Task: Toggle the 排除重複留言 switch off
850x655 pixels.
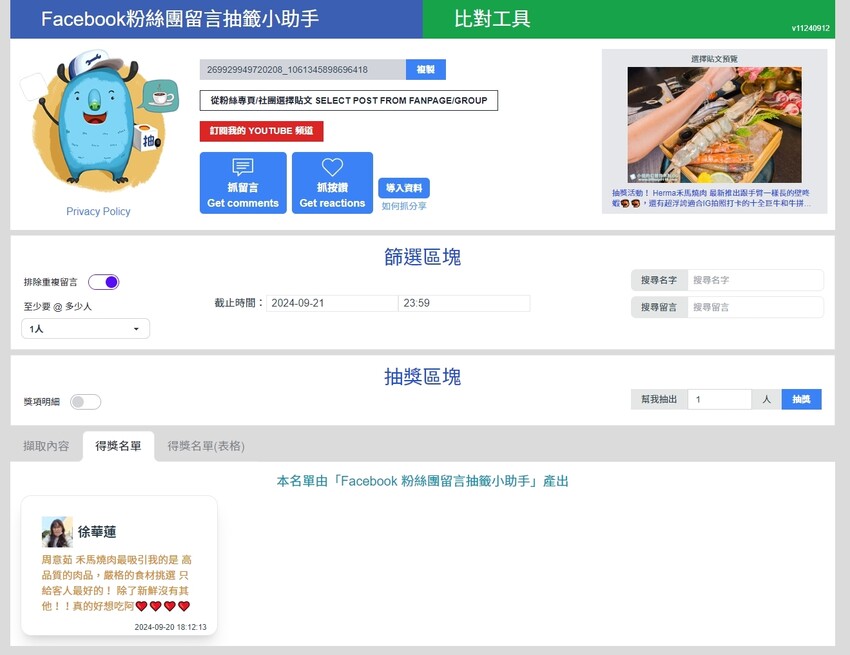Action: coord(104,282)
